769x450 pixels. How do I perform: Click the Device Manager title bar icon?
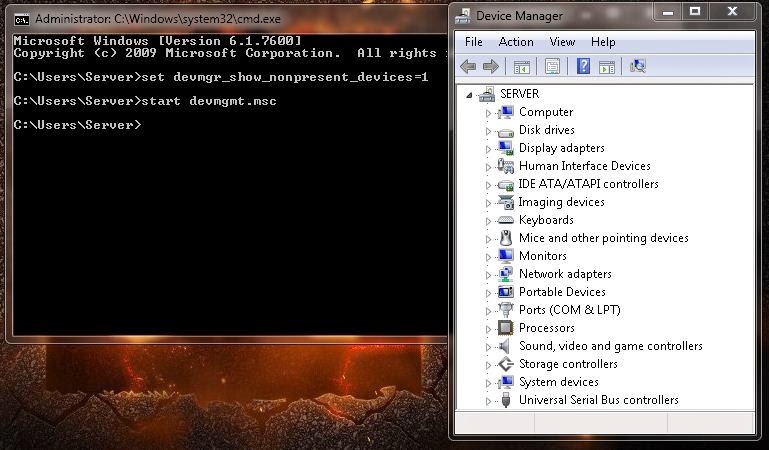tap(462, 16)
